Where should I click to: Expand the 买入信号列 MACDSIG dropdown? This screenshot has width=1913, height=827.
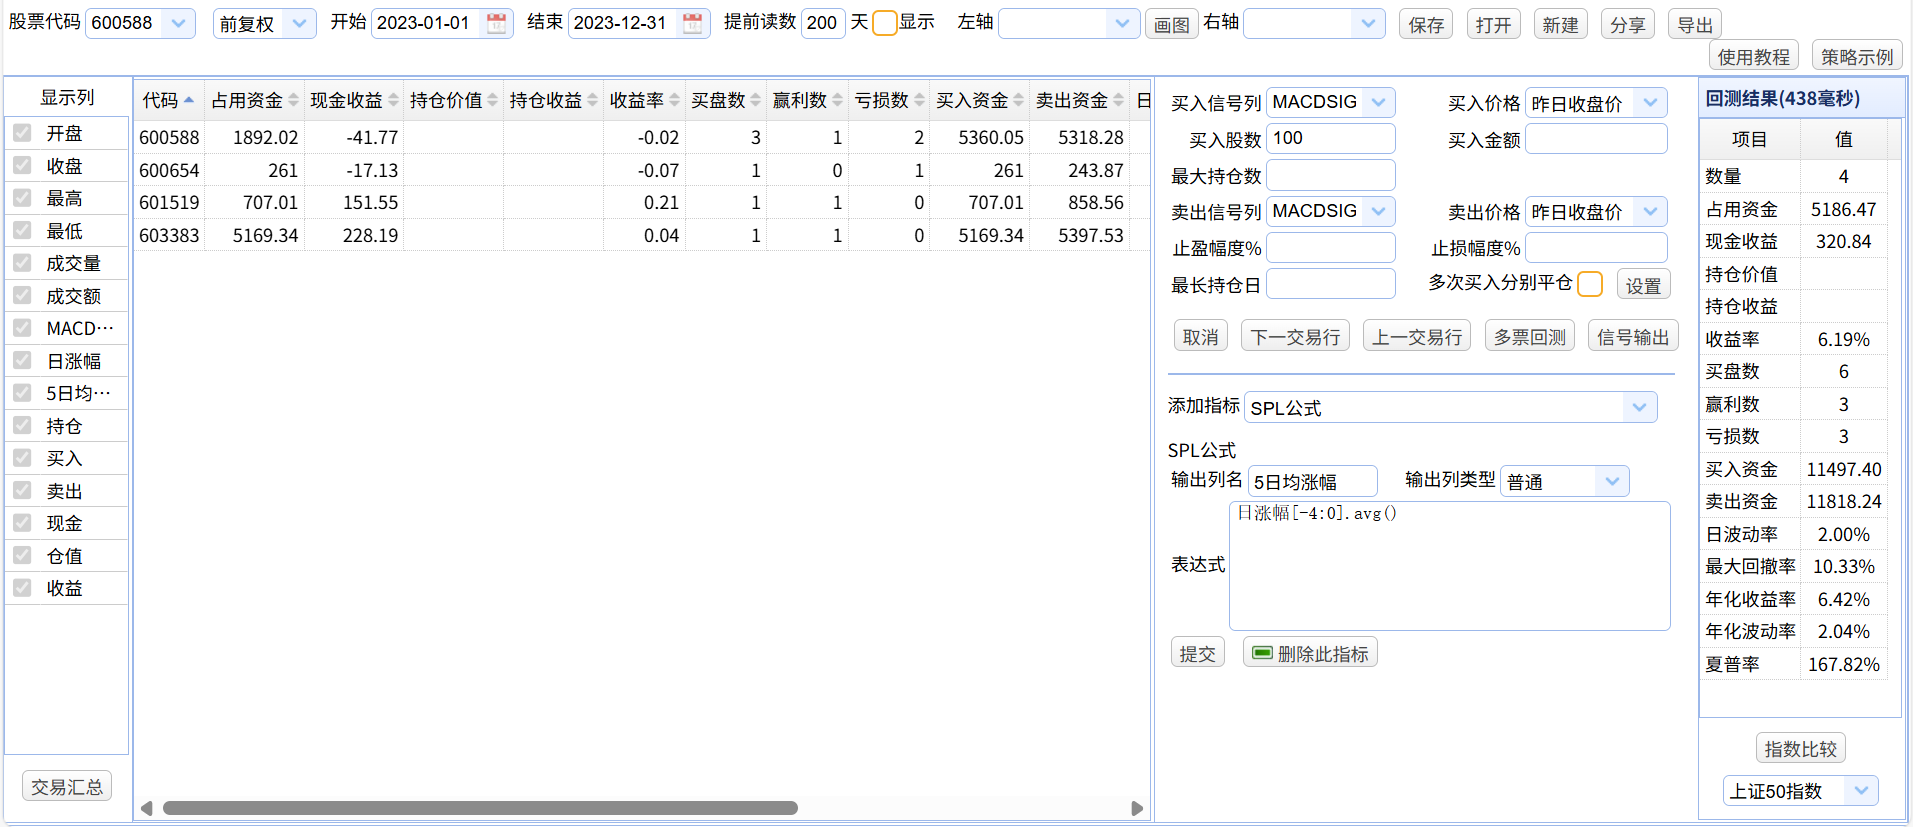1379,102
